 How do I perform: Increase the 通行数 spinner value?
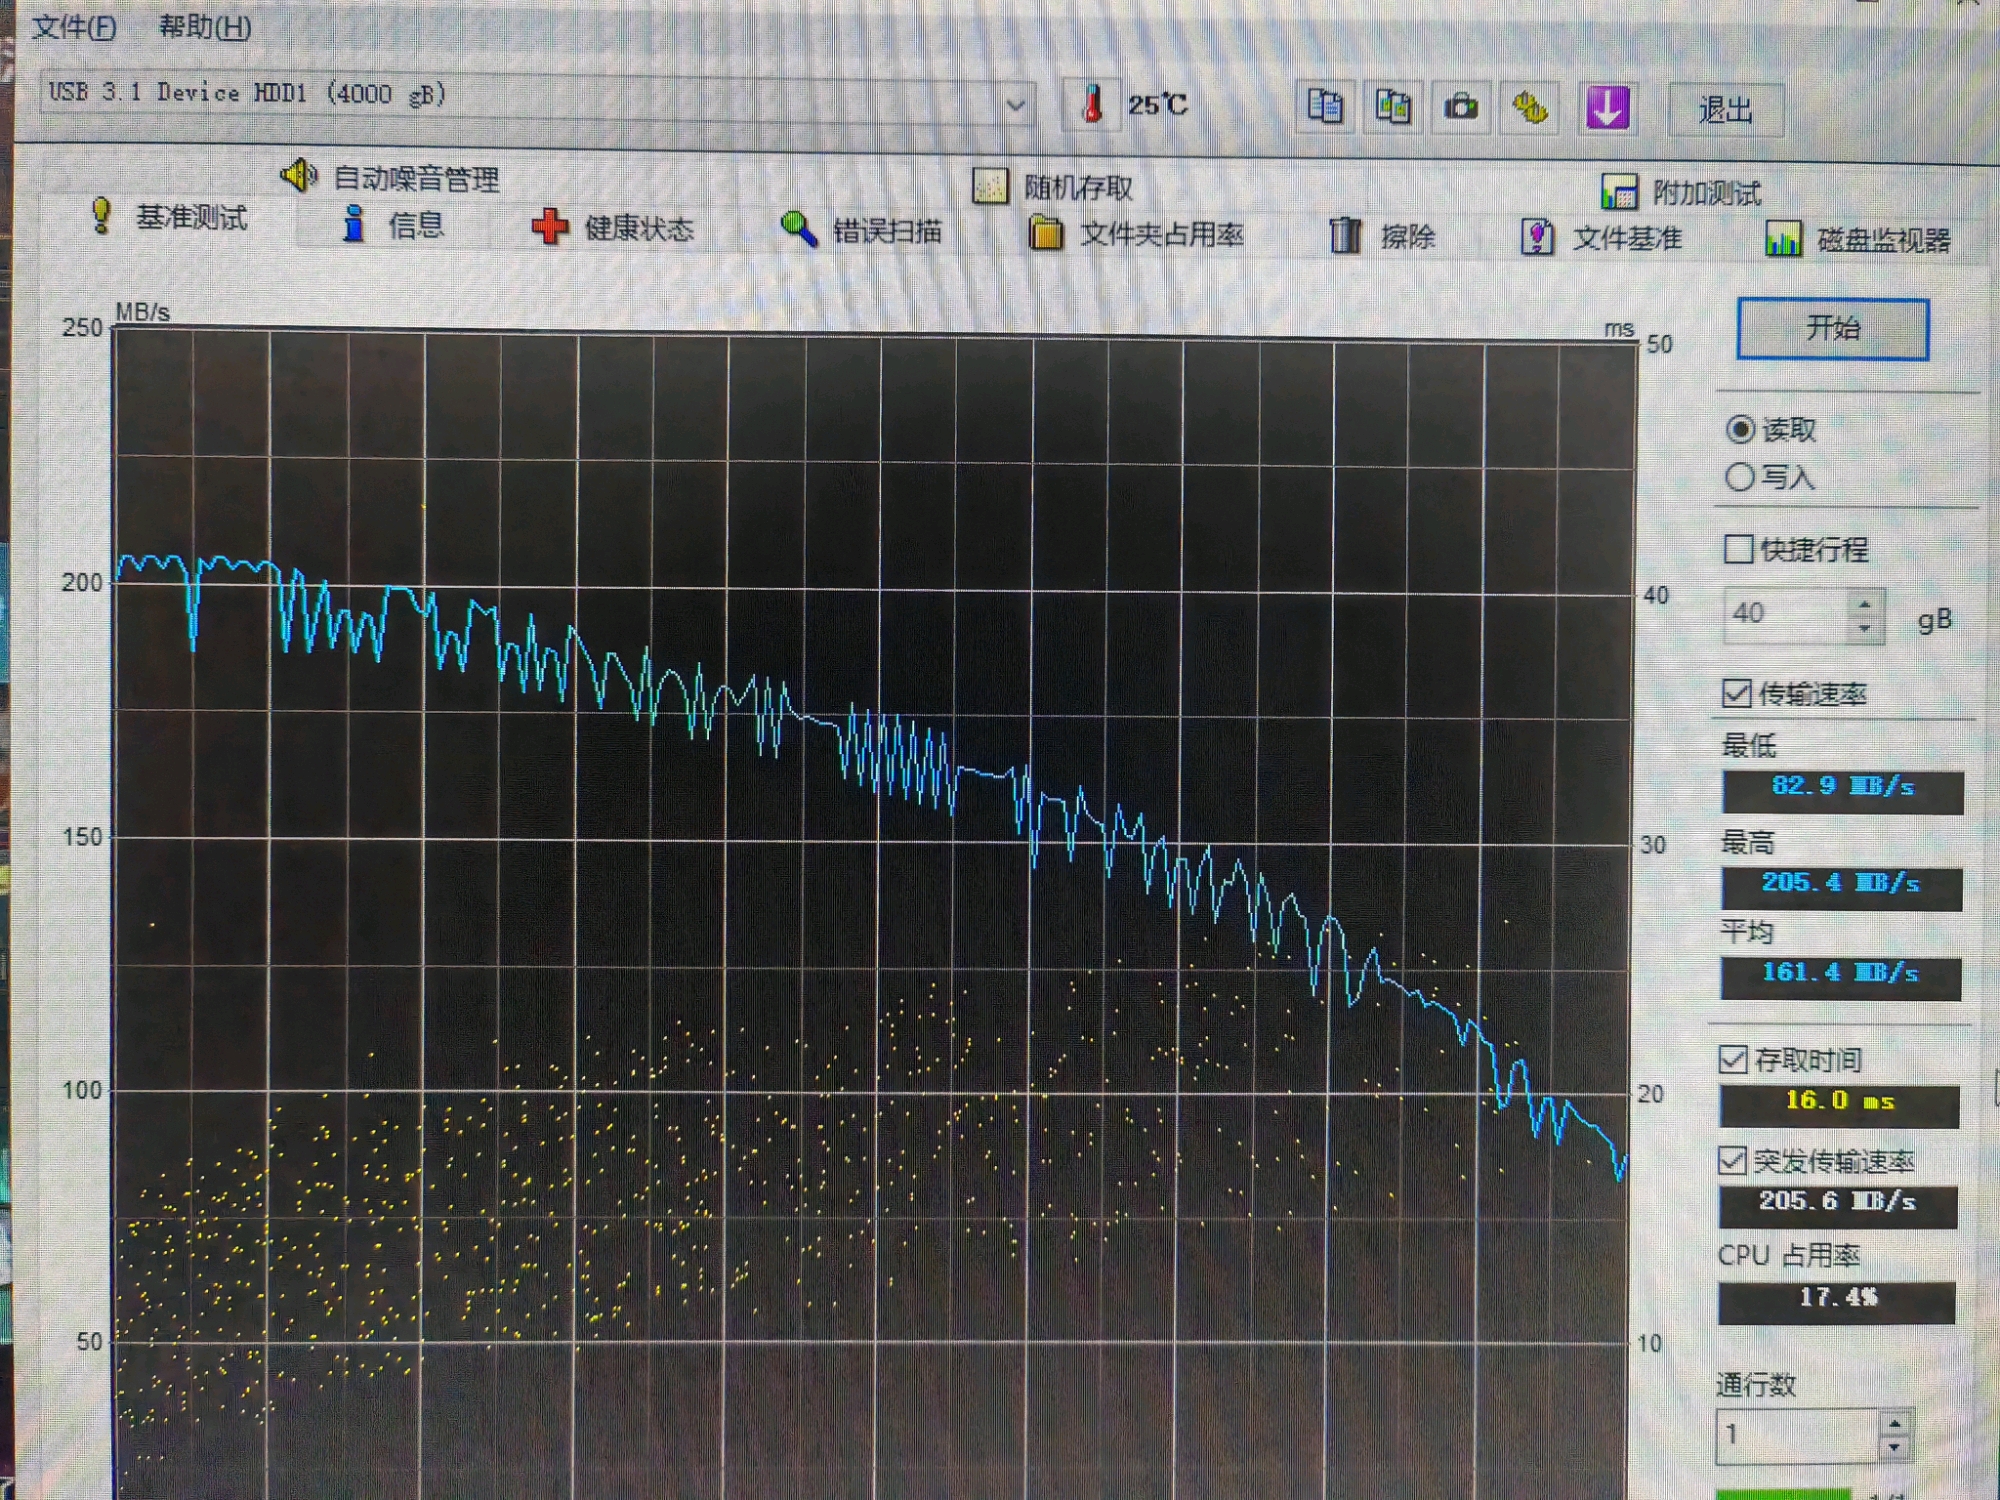(1894, 1423)
